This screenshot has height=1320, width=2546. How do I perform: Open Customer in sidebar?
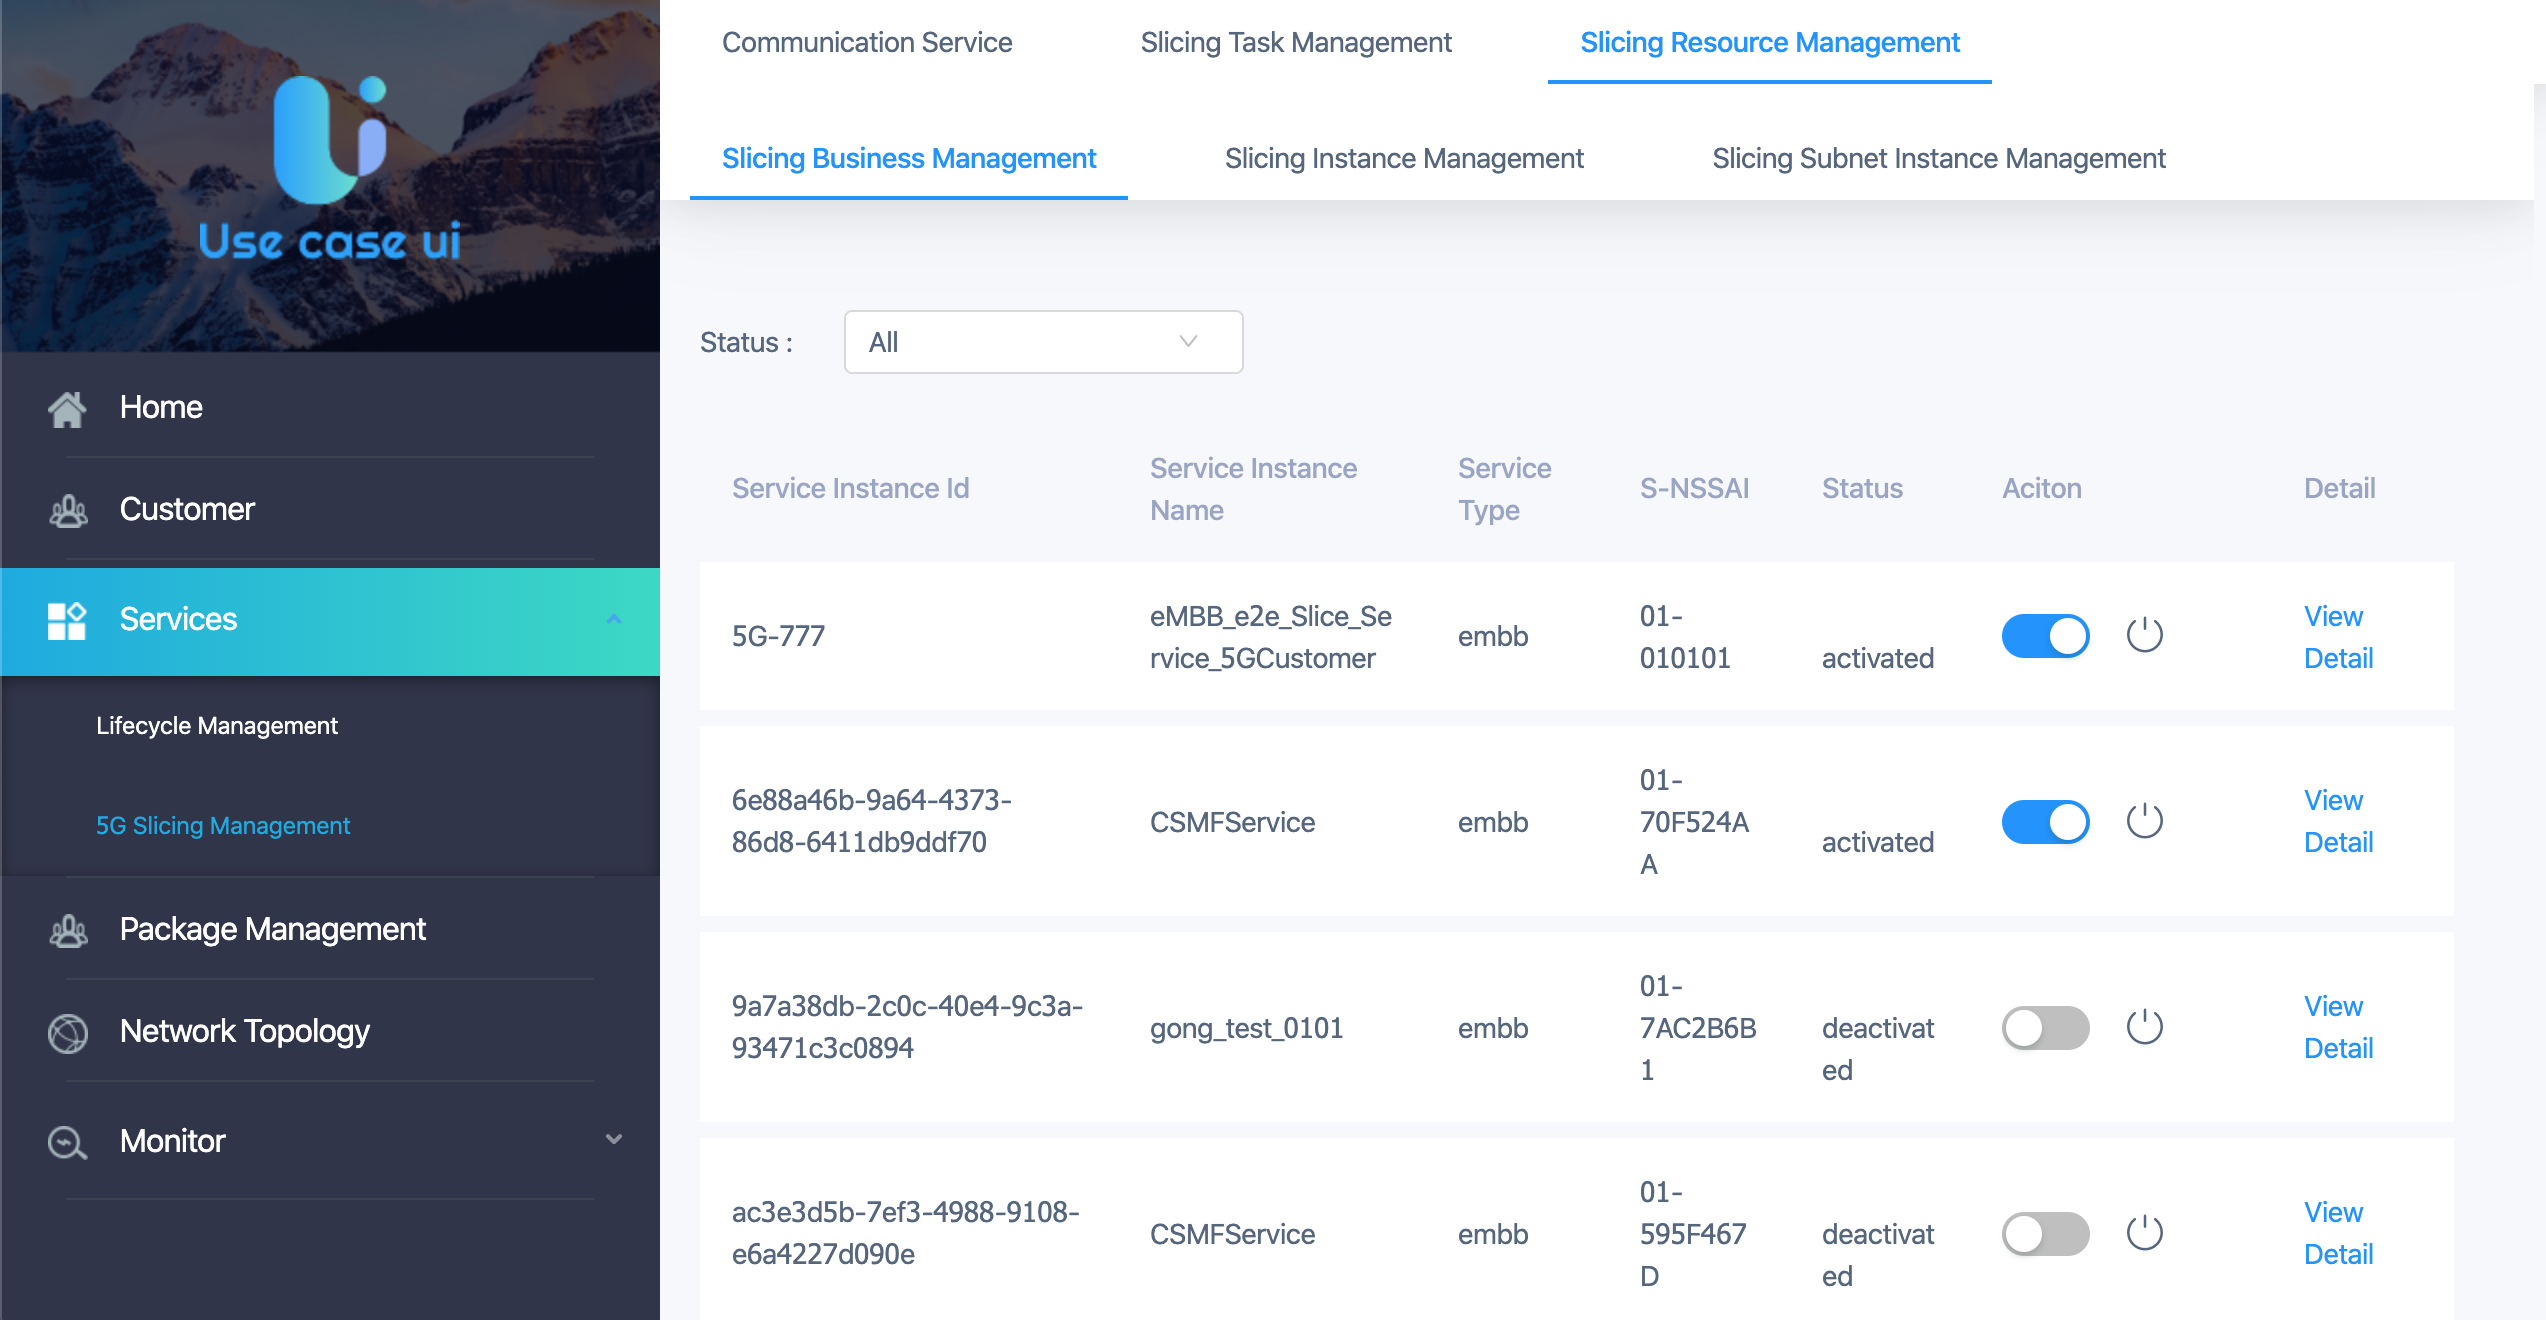[187, 510]
